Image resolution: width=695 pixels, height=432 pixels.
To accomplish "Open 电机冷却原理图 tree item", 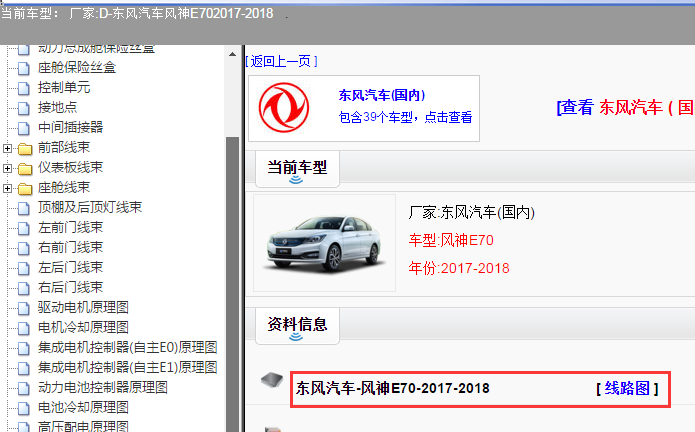I will coord(83,327).
